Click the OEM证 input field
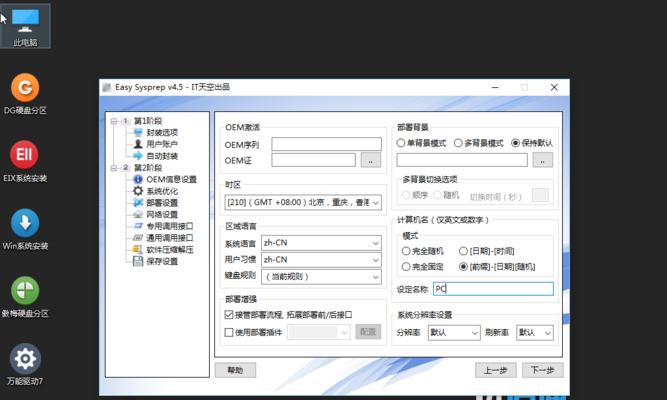 [x=313, y=160]
